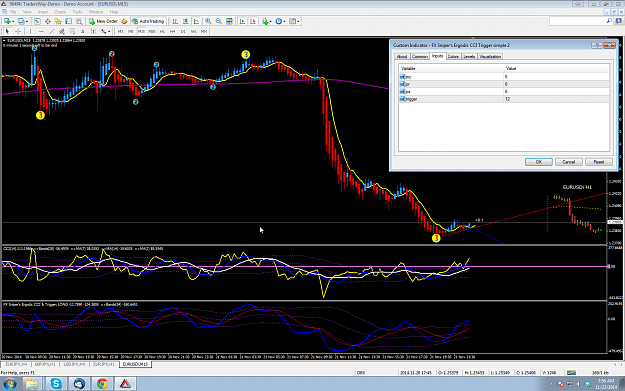Select the horizontal line drawing tool
Viewport: 625px width, 391px height.
pyautogui.click(x=41, y=31)
